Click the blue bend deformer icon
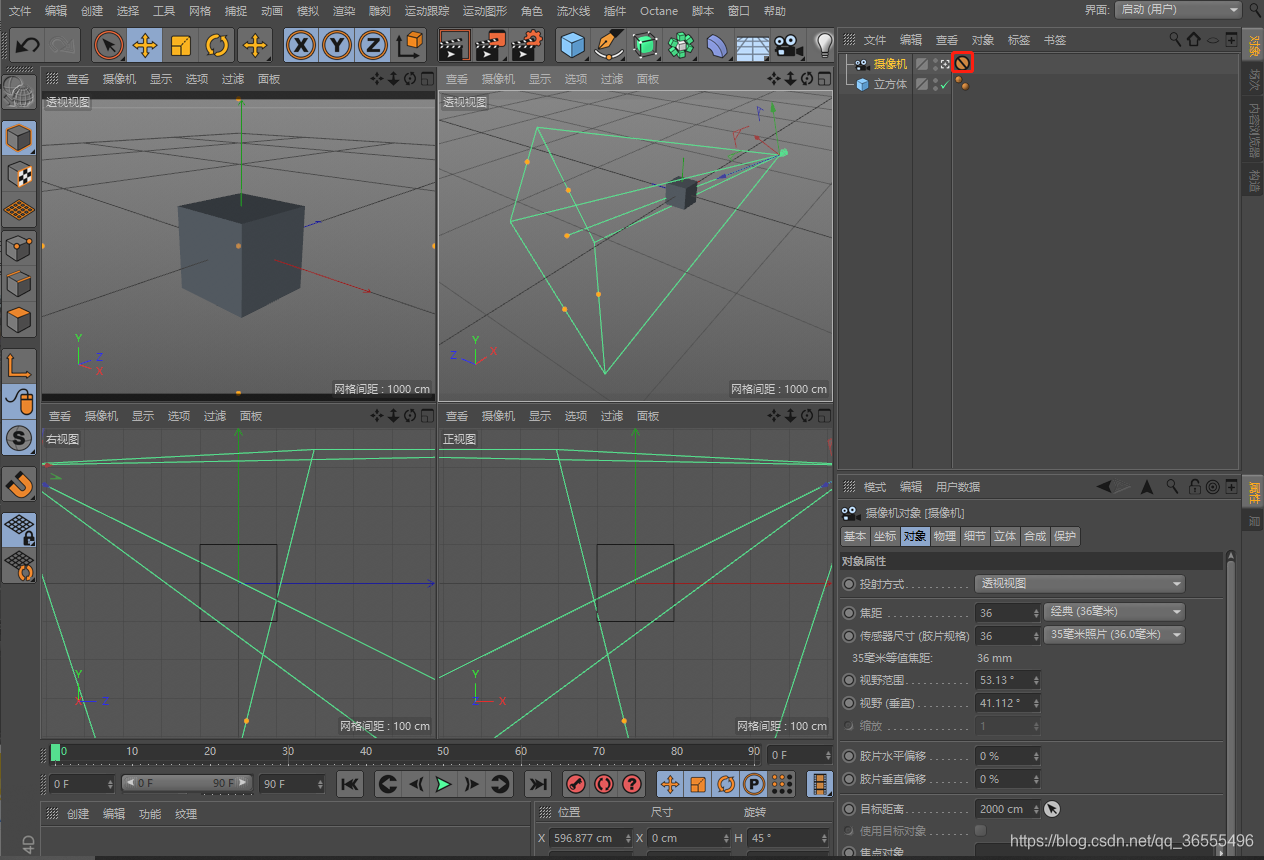Screen dimensions: 1264x860 (717, 45)
